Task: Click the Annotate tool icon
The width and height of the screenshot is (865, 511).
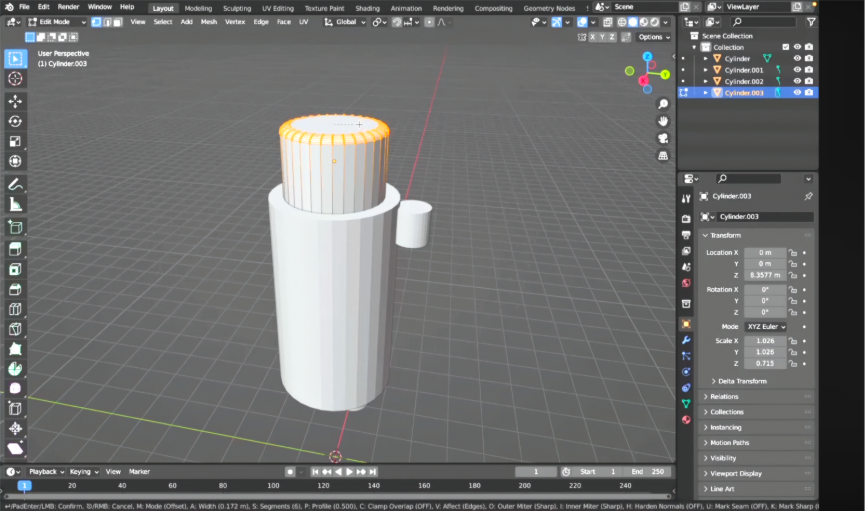Action: tap(15, 184)
